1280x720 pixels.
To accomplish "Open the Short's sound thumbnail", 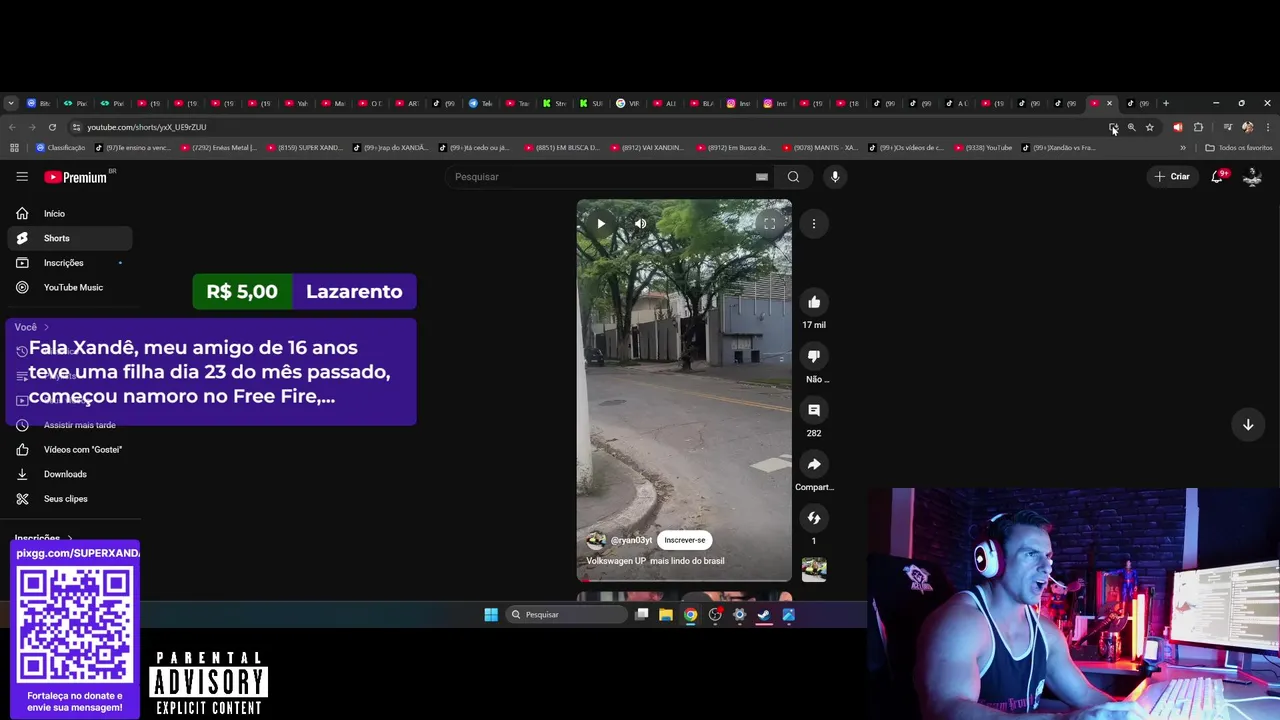I will tap(814, 569).
